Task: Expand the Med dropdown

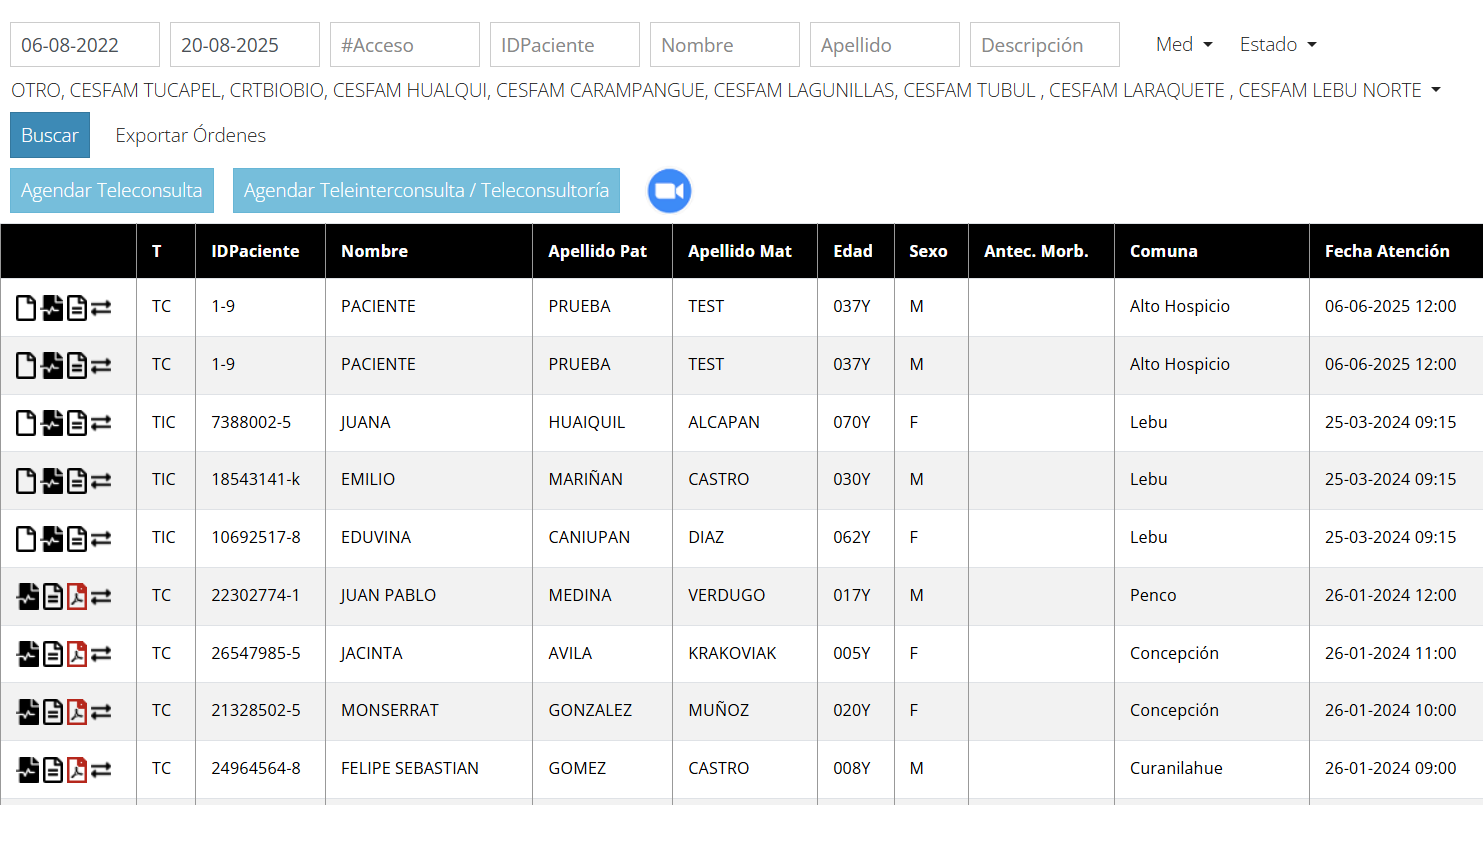Action: coord(1184,45)
